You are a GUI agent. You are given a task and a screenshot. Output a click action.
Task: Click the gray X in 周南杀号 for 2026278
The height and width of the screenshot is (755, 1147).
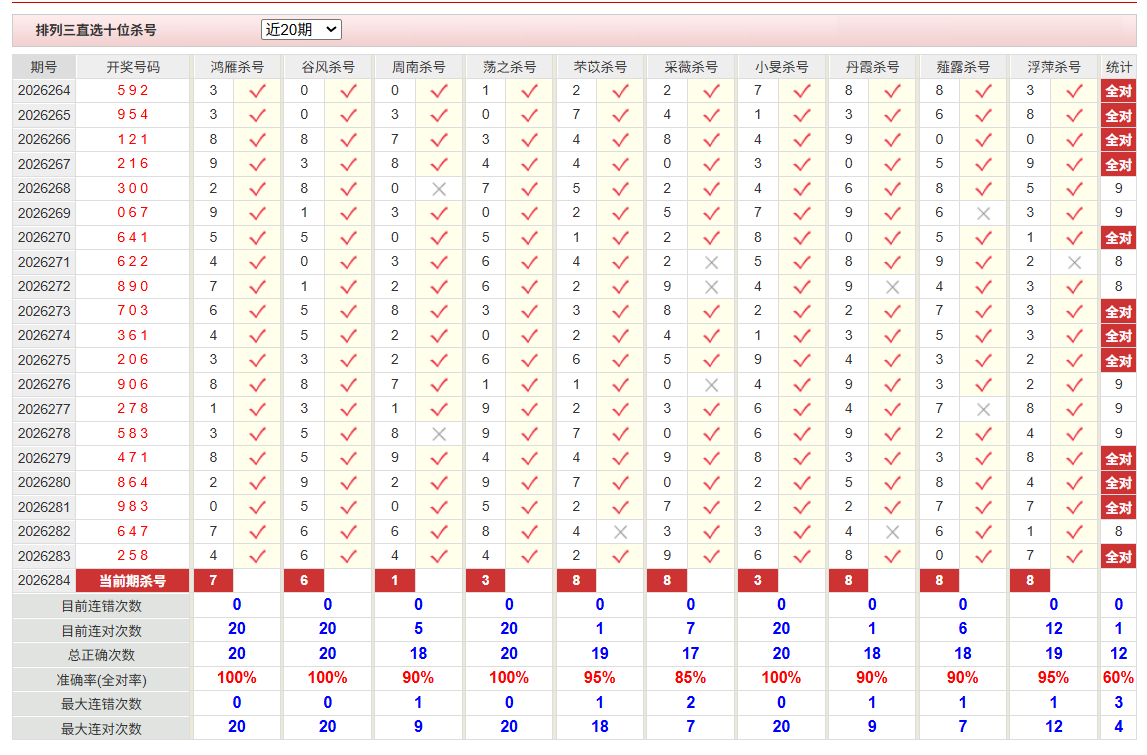[x=439, y=434]
